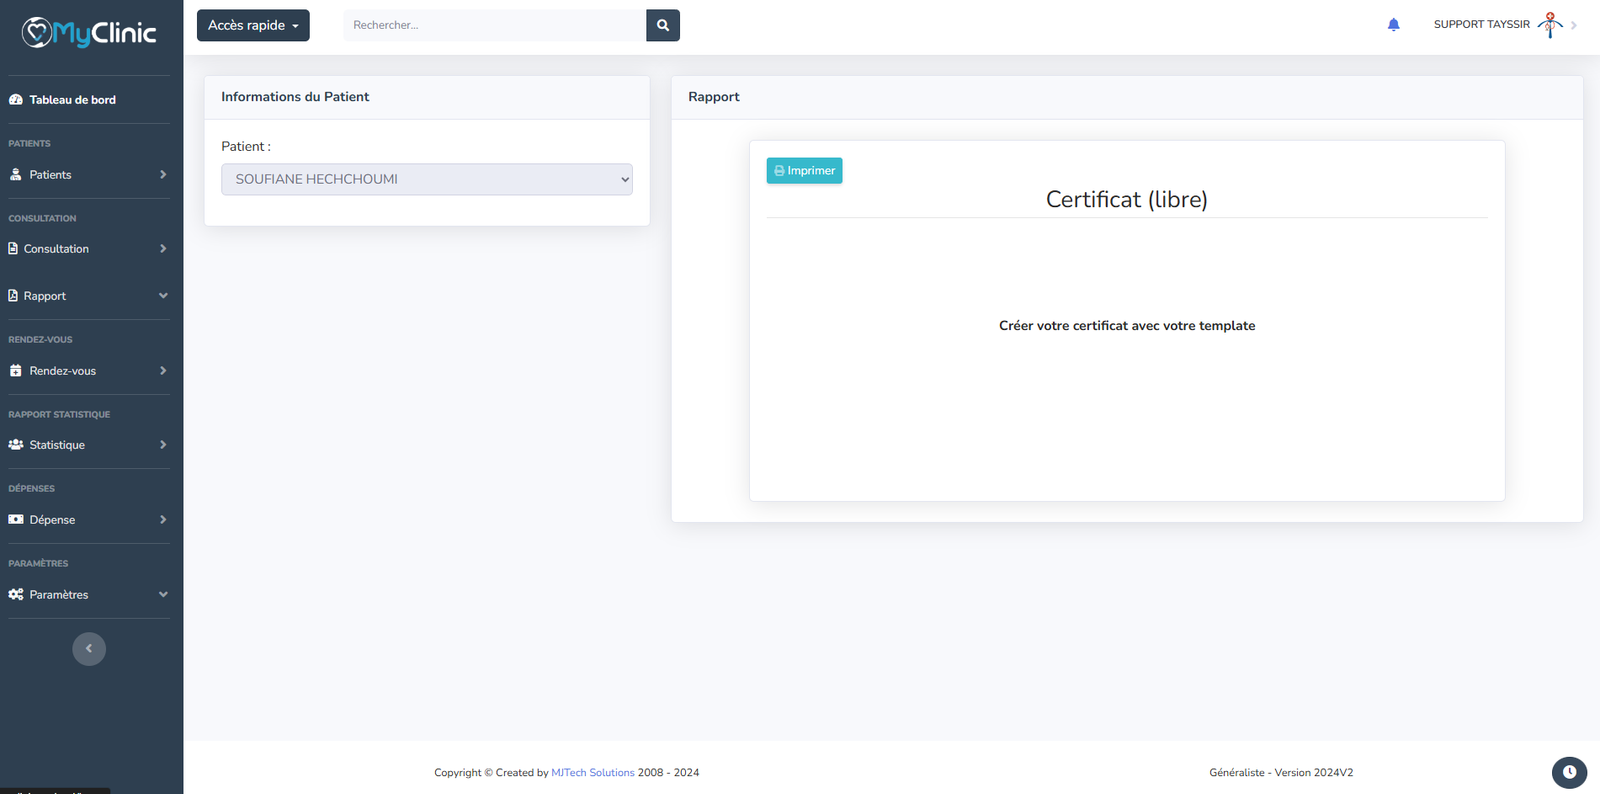Open the Patient selection dropdown
This screenshot has height=794, width=1600.
coord(426,179)
